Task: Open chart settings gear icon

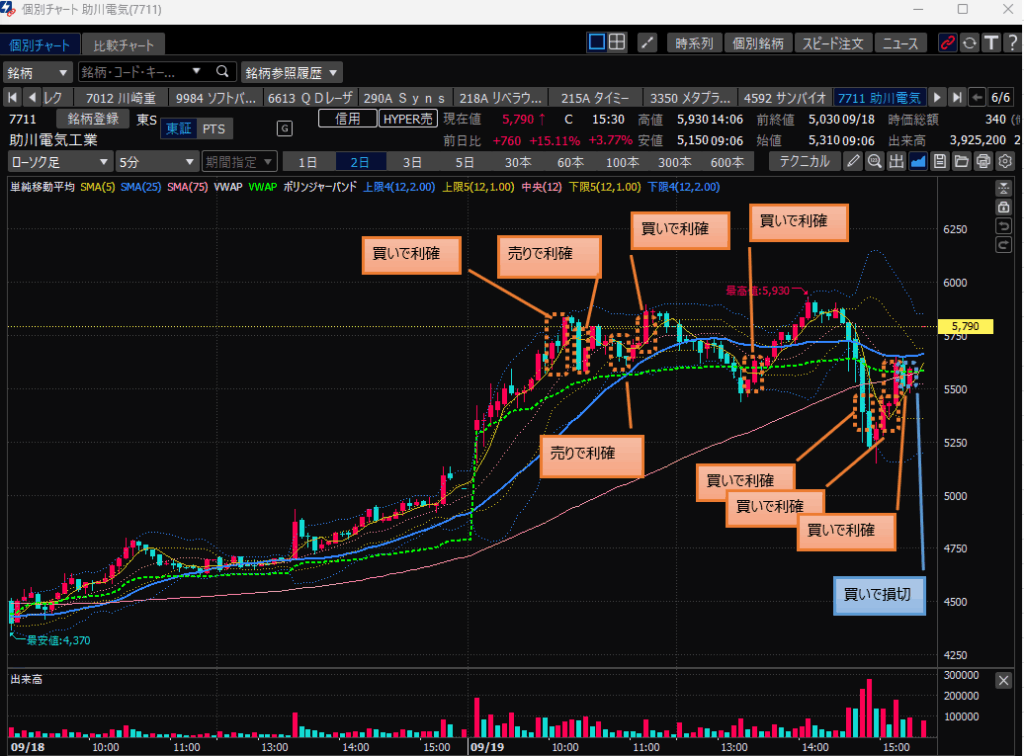Action: pyautogui.click(x=1005, y=162)
